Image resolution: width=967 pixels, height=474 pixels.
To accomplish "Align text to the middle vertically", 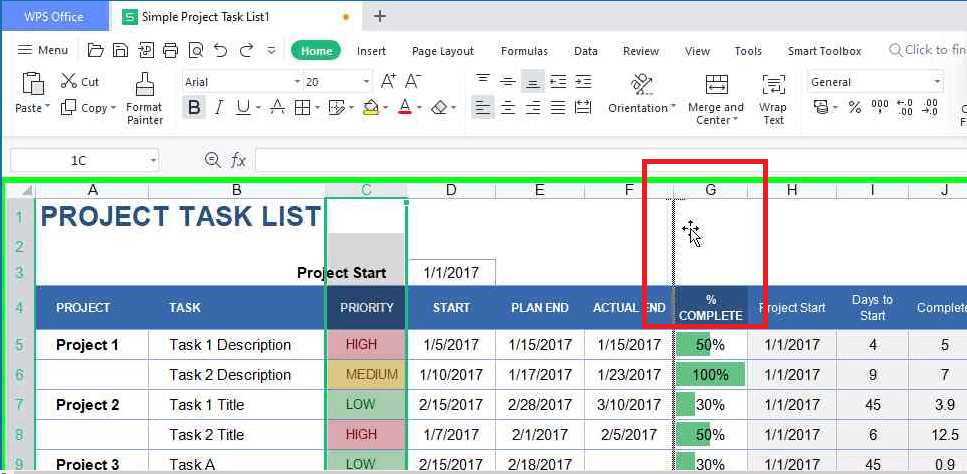I will pyautogui.click(x=508, y=81).
